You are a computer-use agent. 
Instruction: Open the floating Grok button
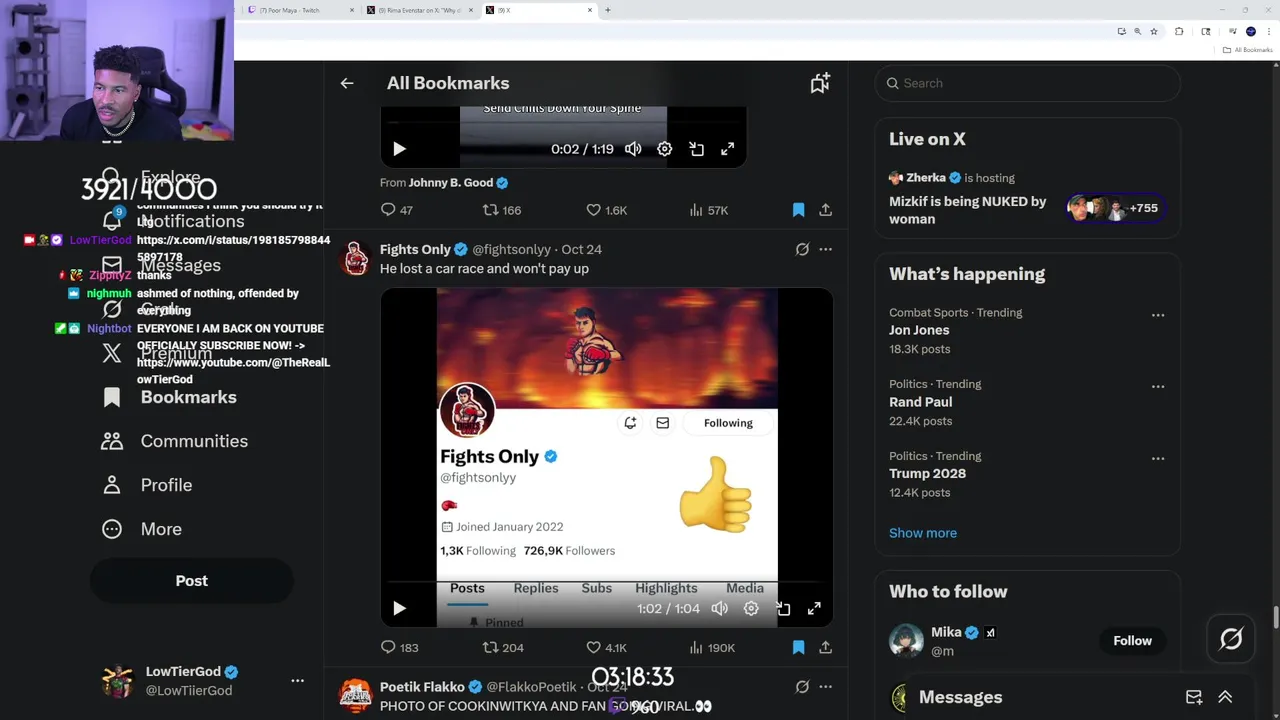(1231, 639)
